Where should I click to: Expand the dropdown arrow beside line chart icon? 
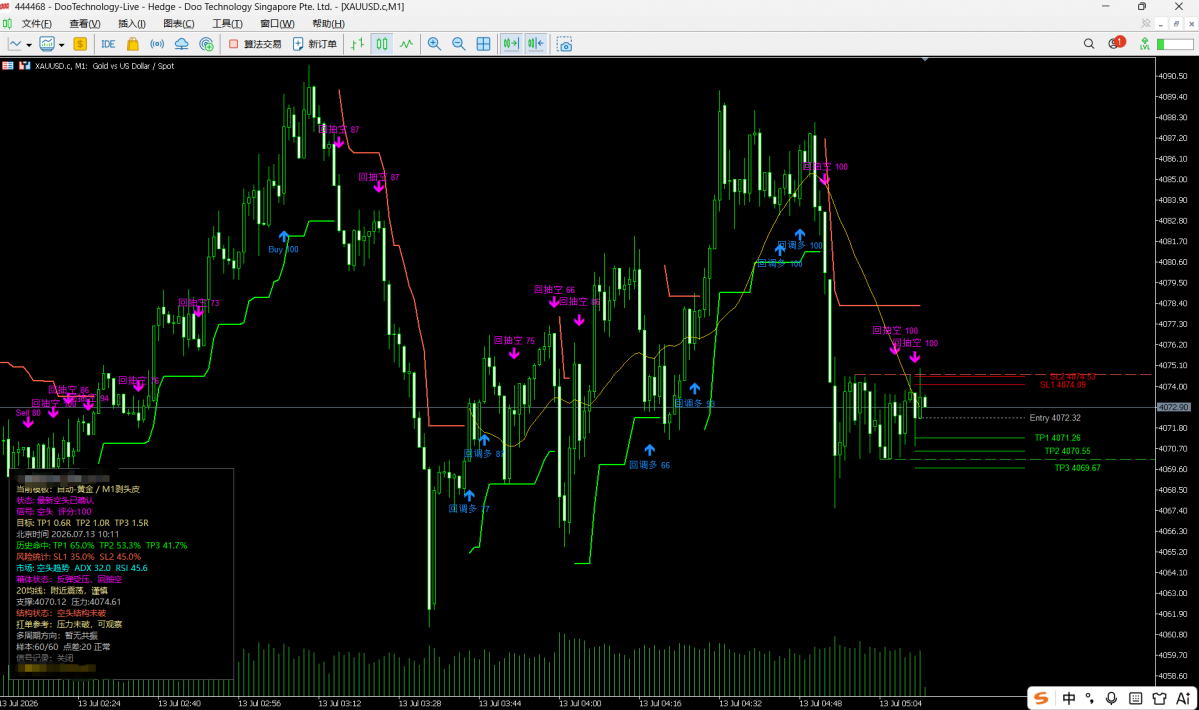click(29, 45)
